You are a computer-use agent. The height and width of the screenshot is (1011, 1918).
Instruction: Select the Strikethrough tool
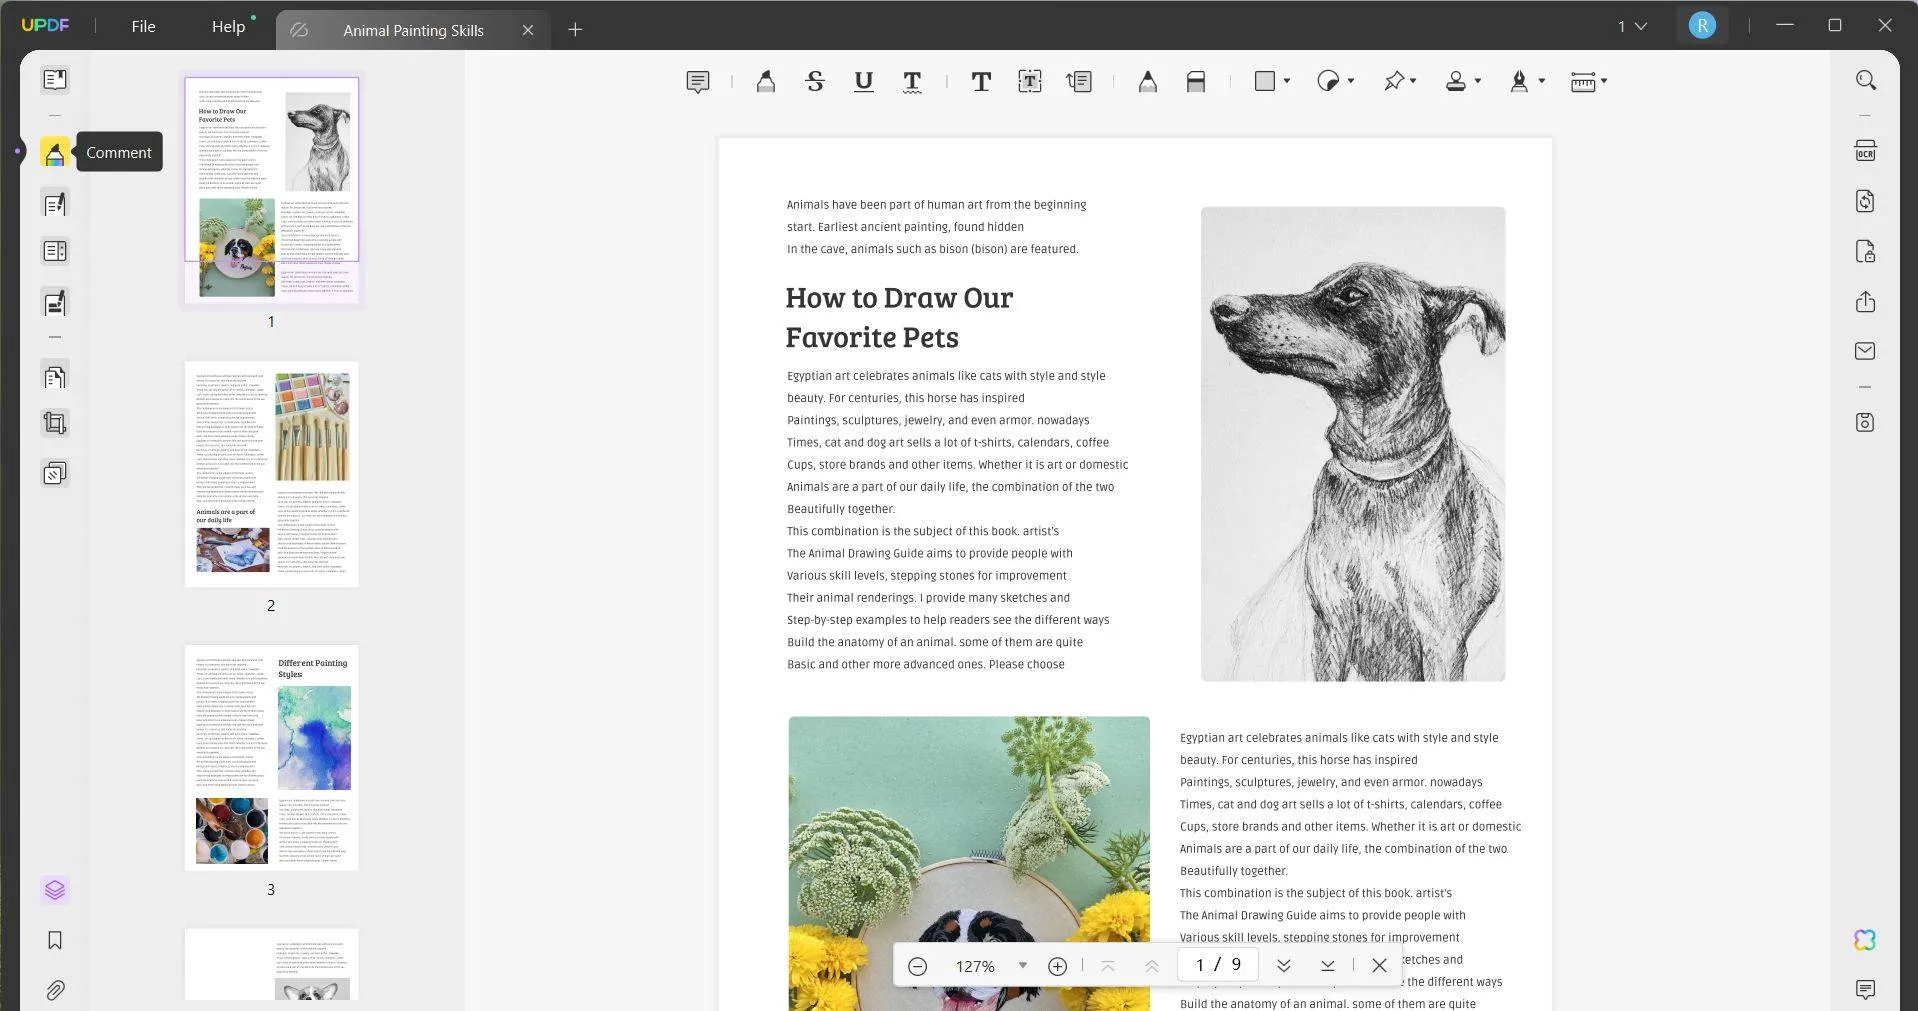(815, 82)
